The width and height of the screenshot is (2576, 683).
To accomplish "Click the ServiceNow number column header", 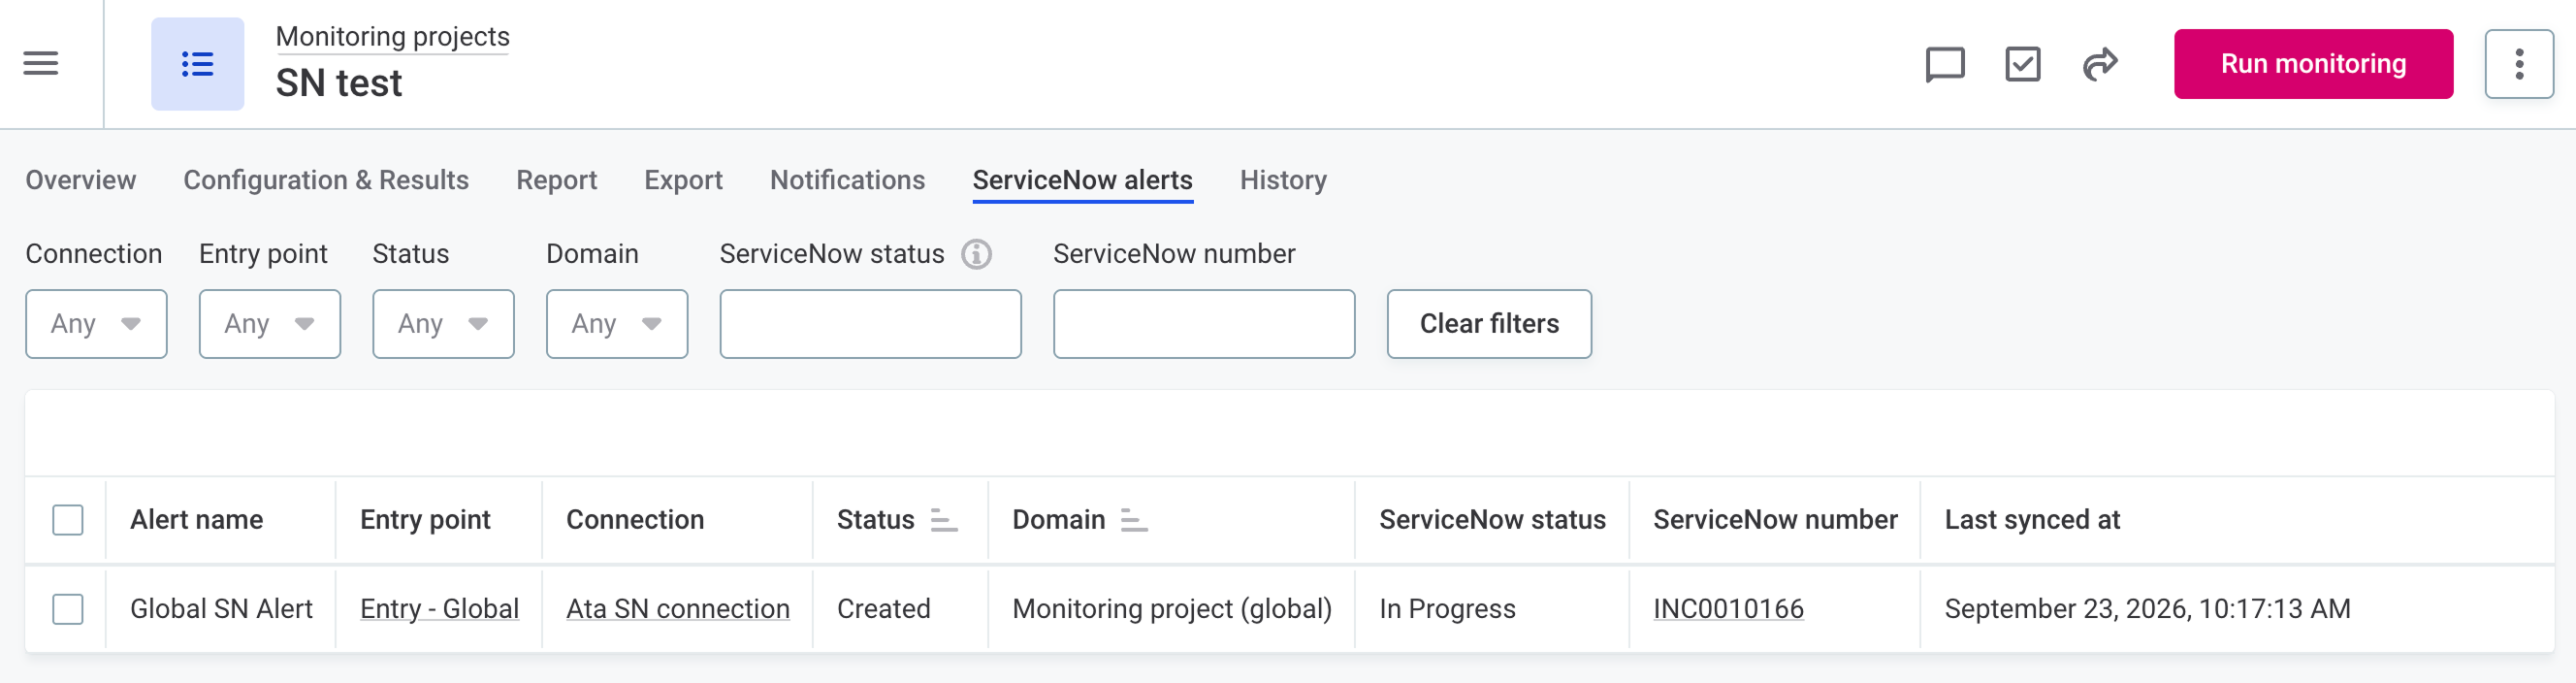I will point(1775,520).
